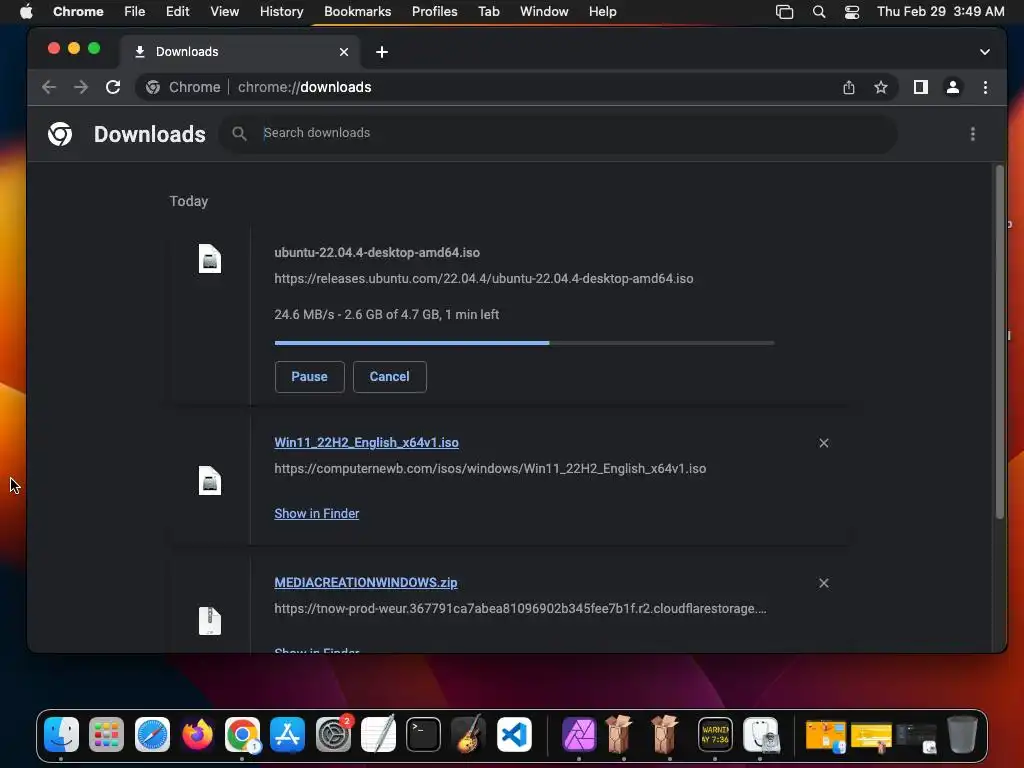
Task: Click the computernewb.com Win11 source URL
Action: pos(490,469)
